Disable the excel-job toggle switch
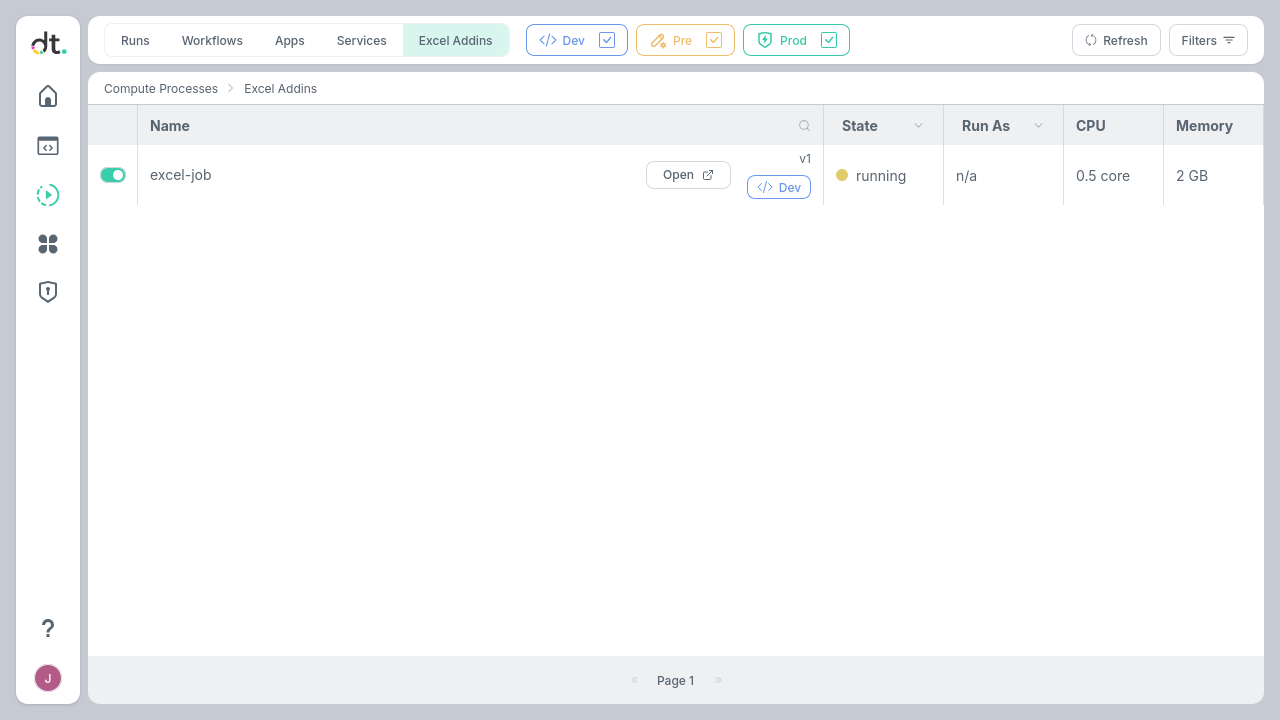This screenshot has width=1280, height=720. (113, 175)
